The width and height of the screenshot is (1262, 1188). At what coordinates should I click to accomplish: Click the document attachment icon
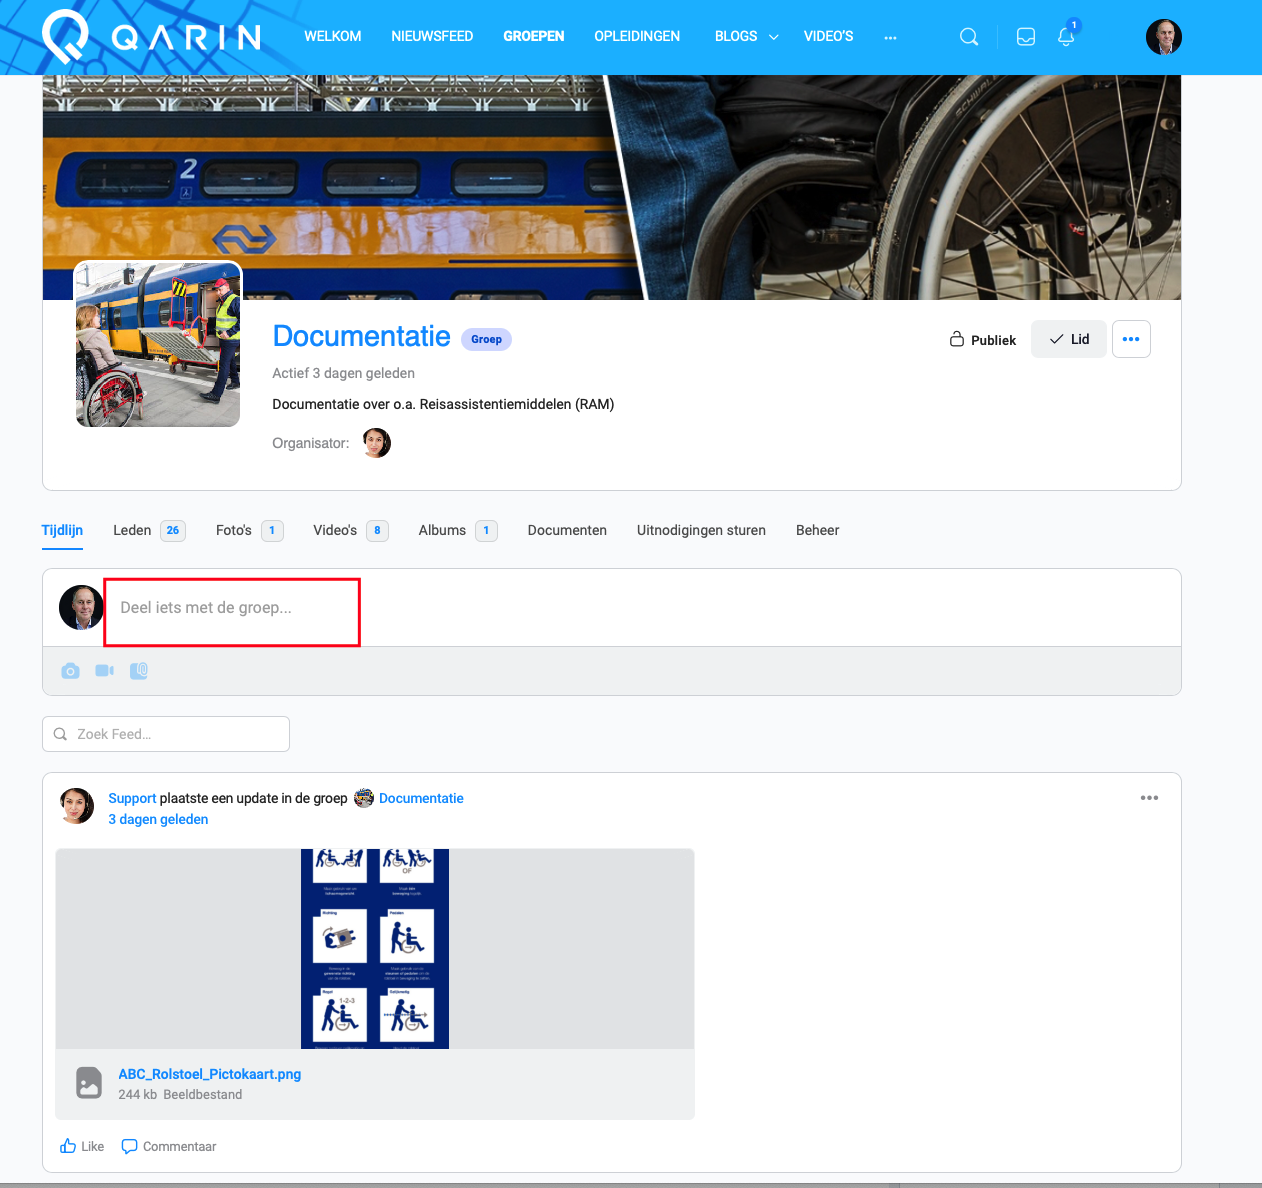pyautogui.click(x=139, y=671)
